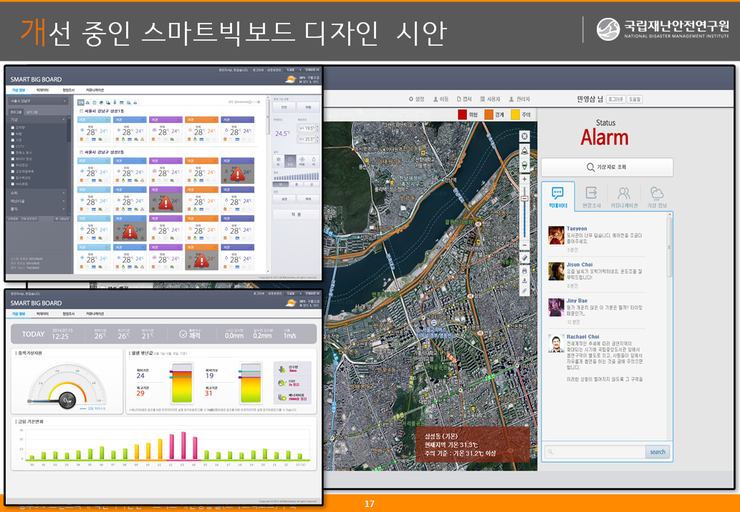Switch to the 현장조사 tab icon
This screenshot has height=512, width=740.
591,195
